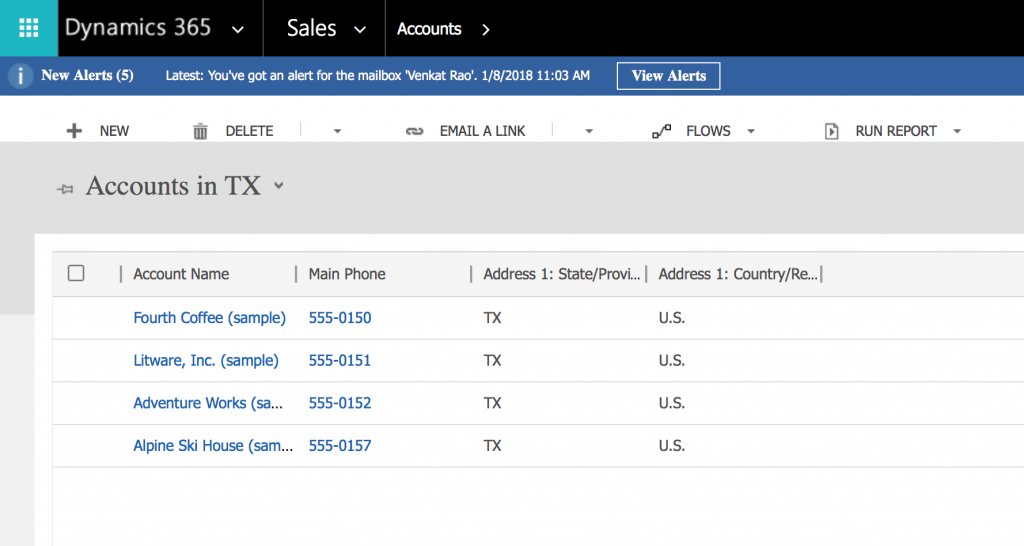Open the Sales area dropdown
The width and height of the screenshot is (1024, 546).
click(360, 30)
